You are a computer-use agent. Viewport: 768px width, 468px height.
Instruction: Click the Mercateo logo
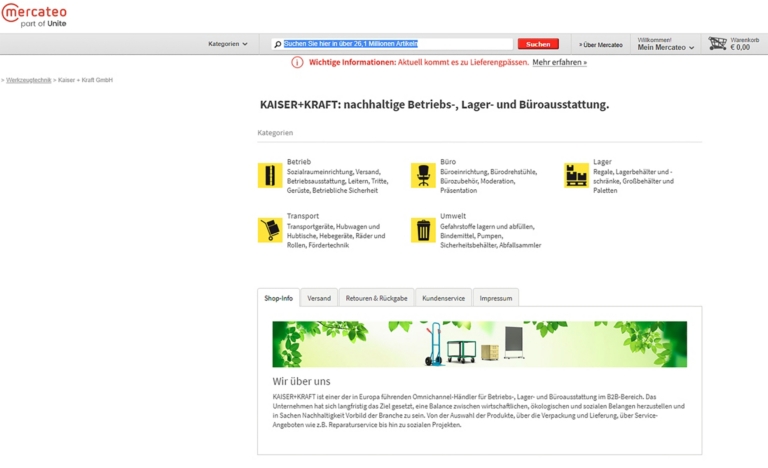pos(34,15)
